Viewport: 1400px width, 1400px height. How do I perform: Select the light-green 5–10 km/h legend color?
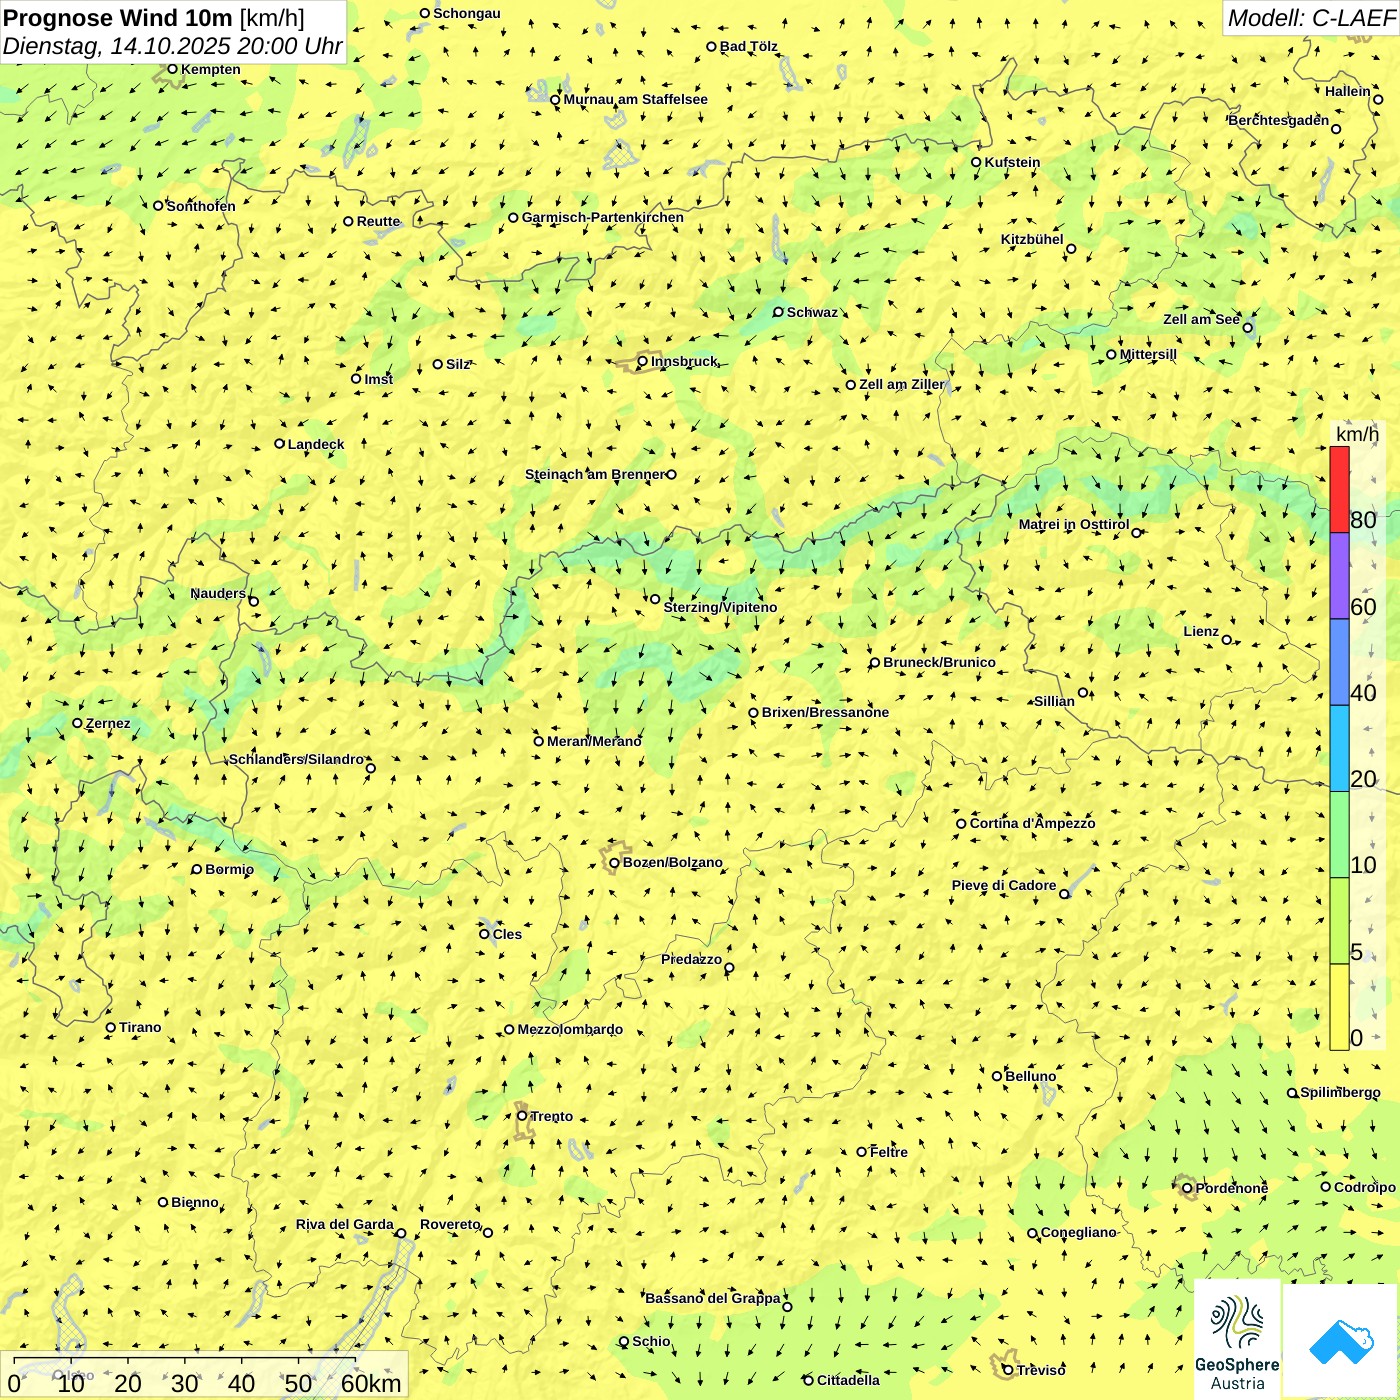pos(1339,920)
